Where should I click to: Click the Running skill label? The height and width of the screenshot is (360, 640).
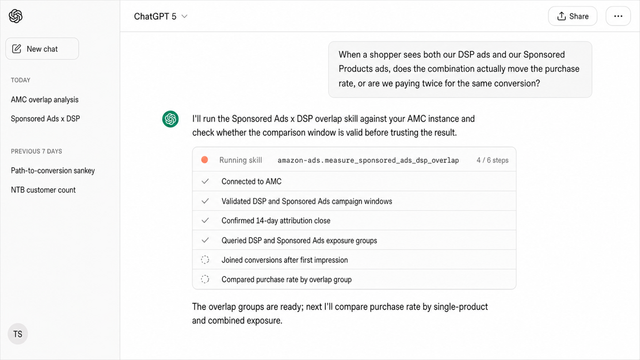coord(240,160)
